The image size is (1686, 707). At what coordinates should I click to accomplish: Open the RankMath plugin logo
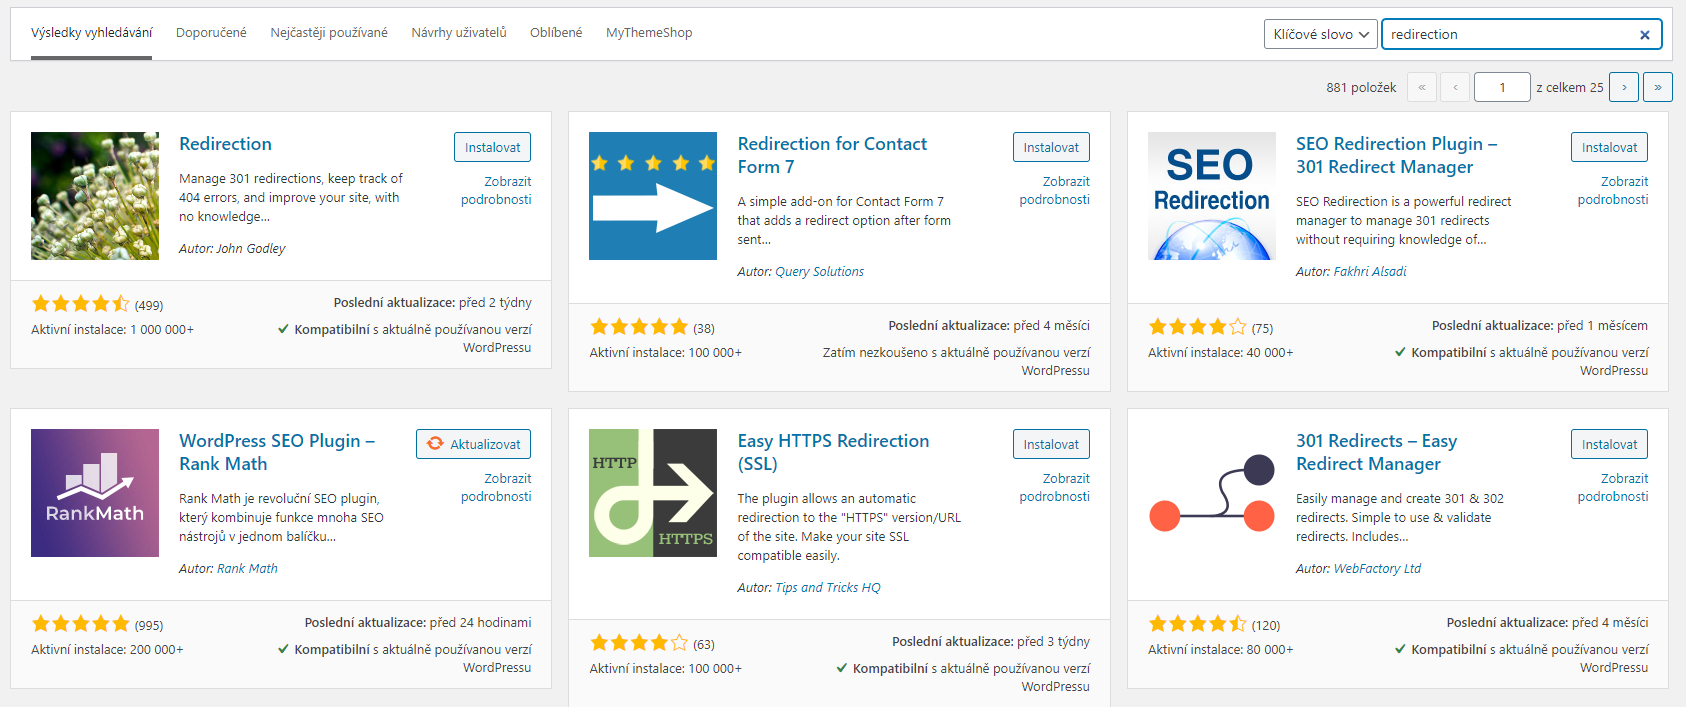pos(95,493)
